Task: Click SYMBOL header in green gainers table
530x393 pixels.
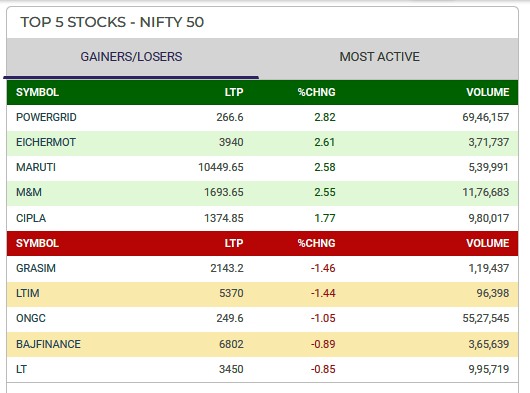Action: [38, 92]
